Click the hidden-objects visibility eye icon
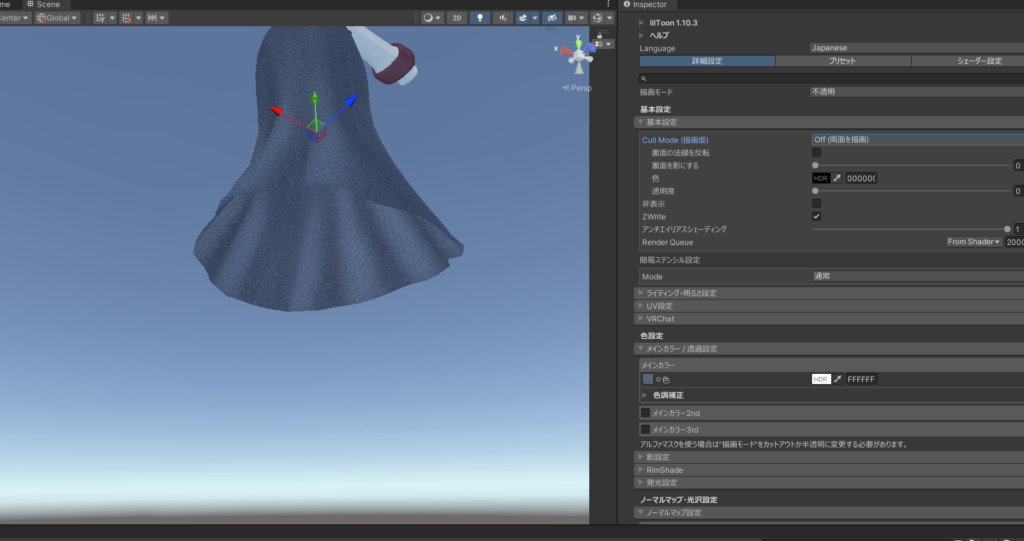Screen dimensions: 1024x541 (x=550, y=18)
